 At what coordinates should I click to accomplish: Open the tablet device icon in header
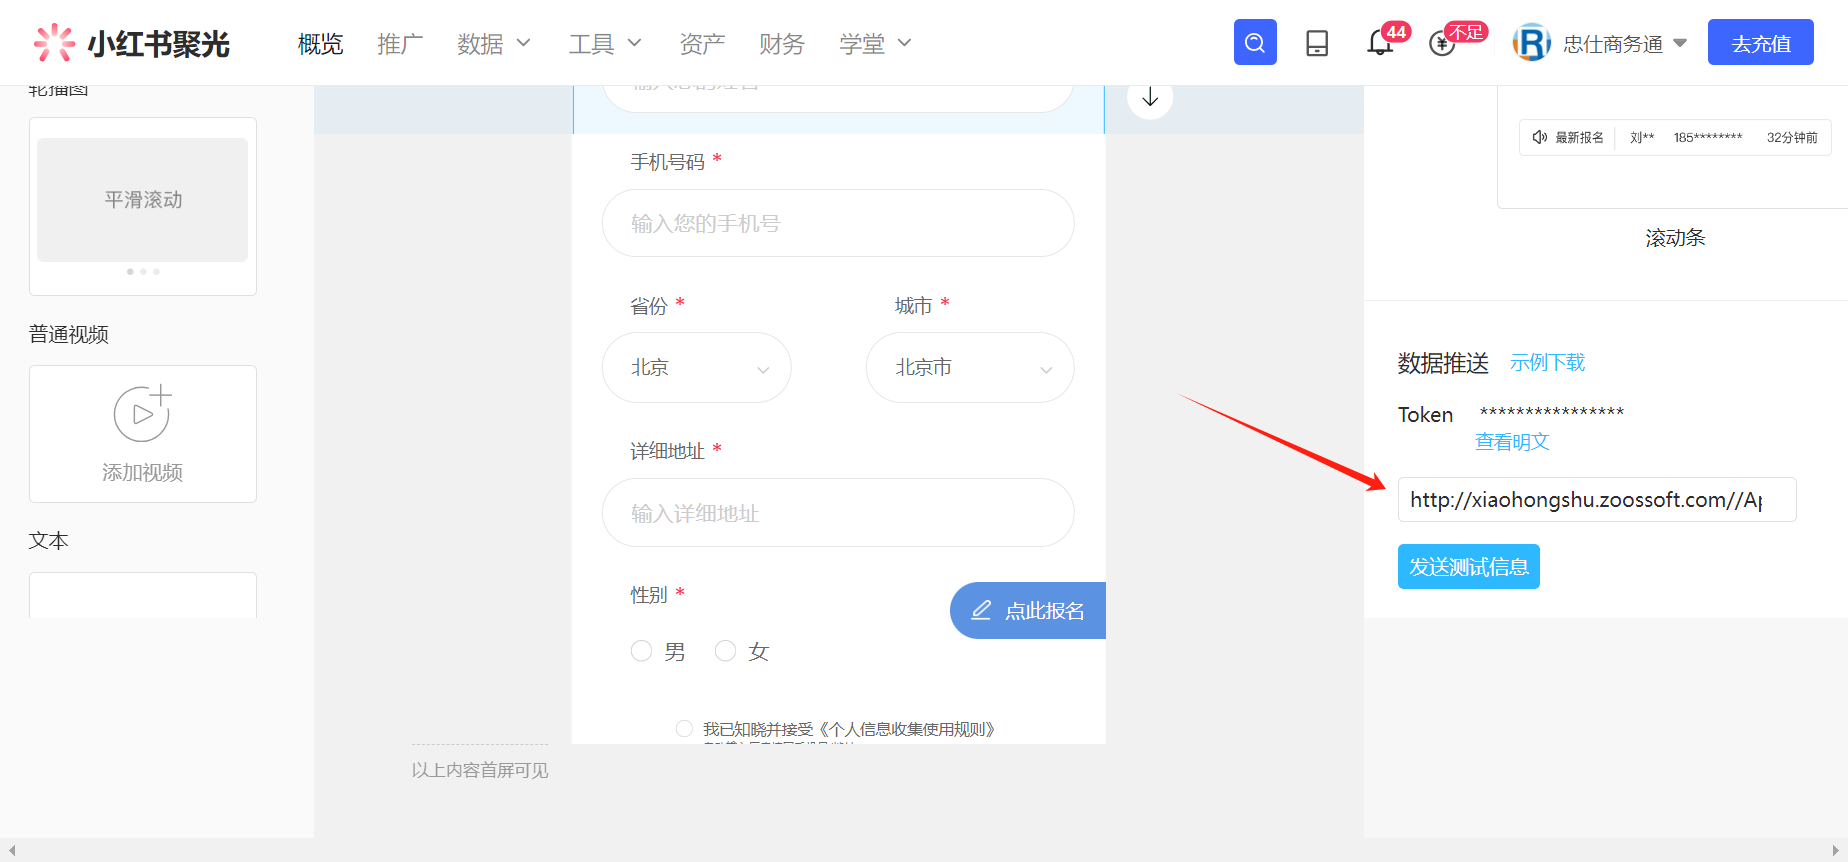[1317, 43]
